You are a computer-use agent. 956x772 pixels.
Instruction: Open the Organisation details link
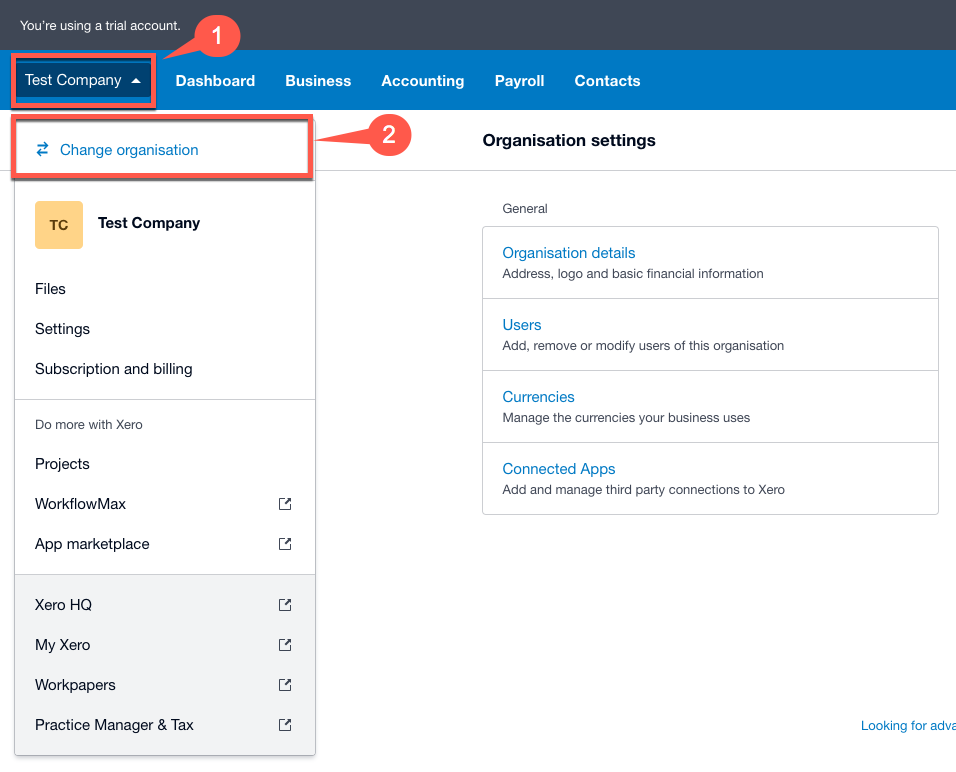coord(568,253)
